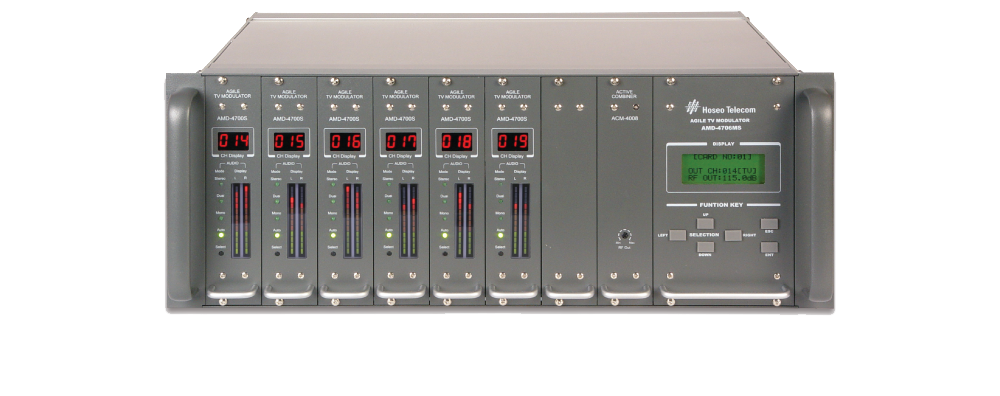The width and height of the screenshot is (1000, 396).
Task: Click the lit Auto LED on channel 017 module
Action: tap(388, 235)
